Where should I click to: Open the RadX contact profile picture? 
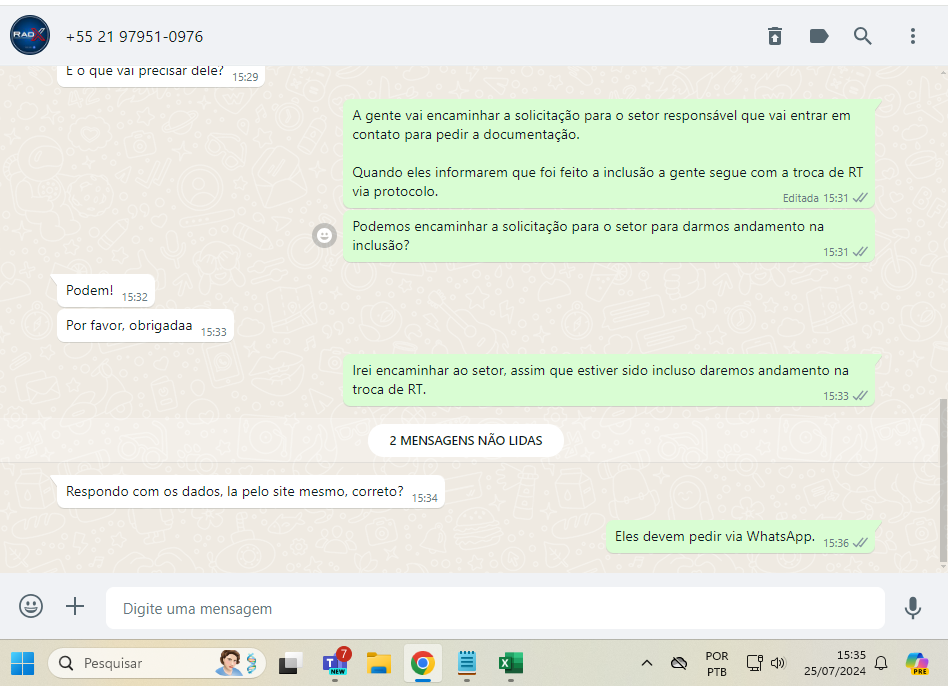pyautogui.click(x=30, y=36)
